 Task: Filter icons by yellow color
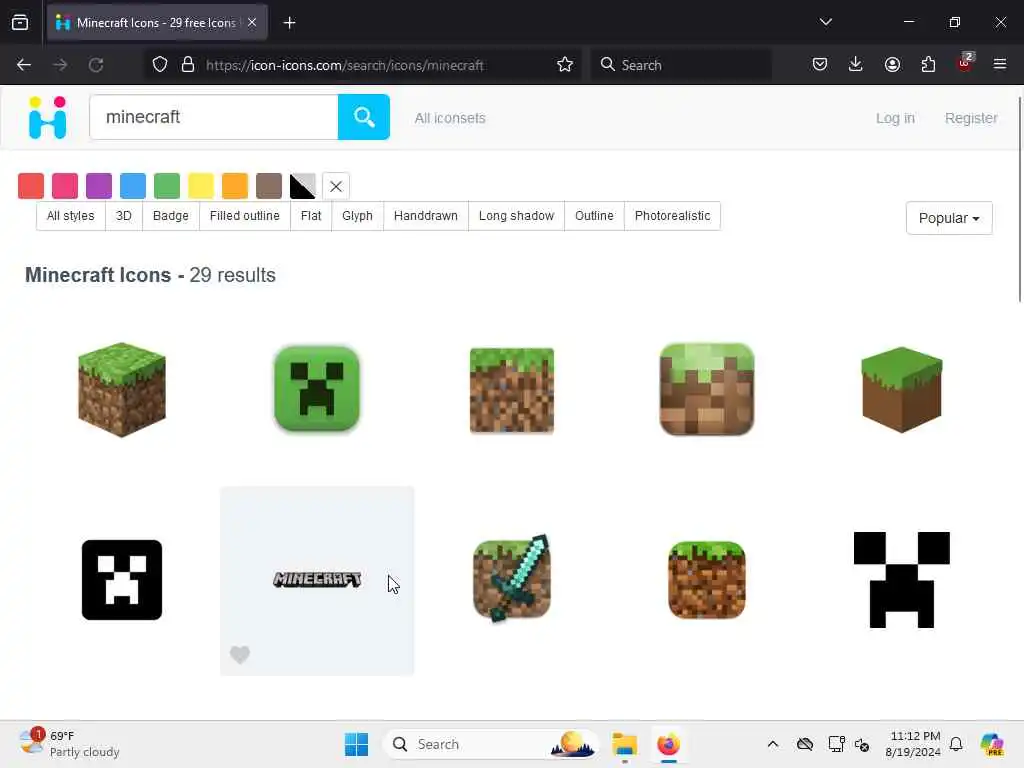(200, 186)
